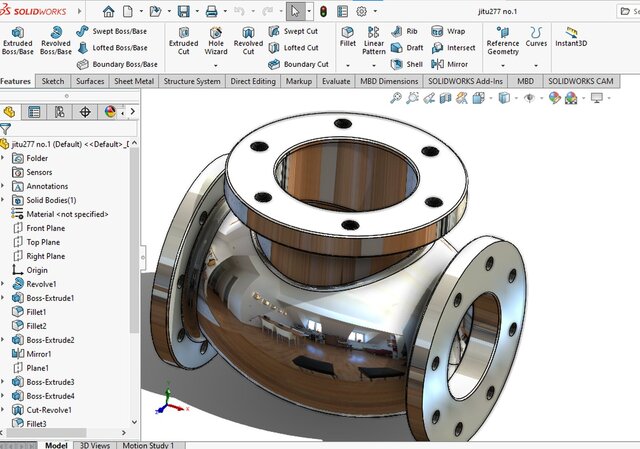Switch to the Surfaces tab
Screen dimensions: 640x449
coord(90,81)
